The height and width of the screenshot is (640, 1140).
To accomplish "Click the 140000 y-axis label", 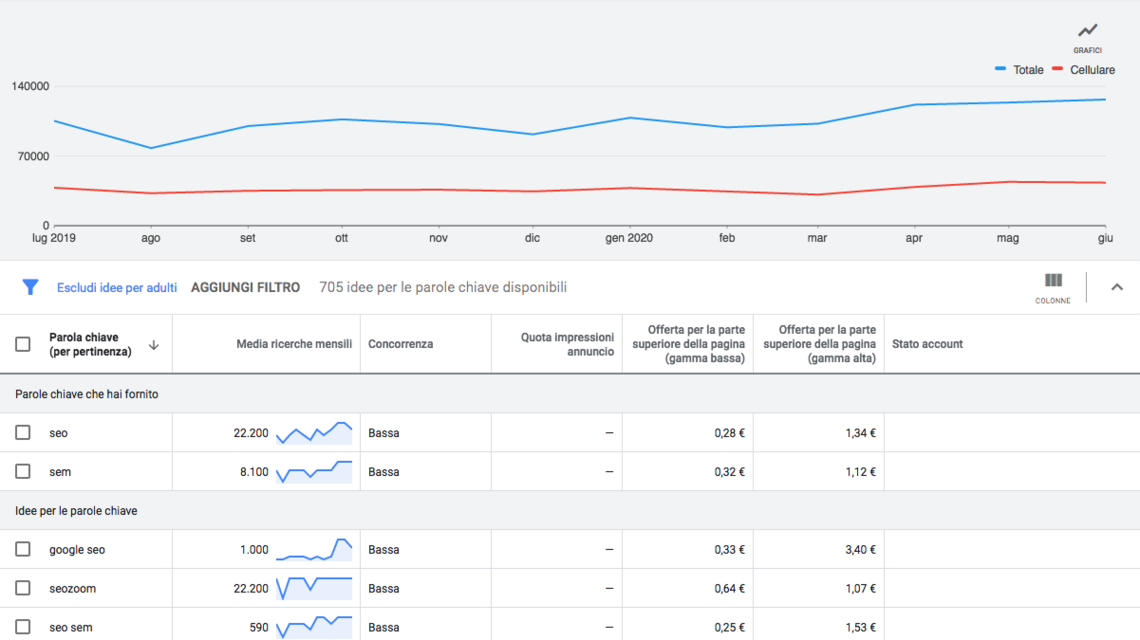I will (30, 86).
